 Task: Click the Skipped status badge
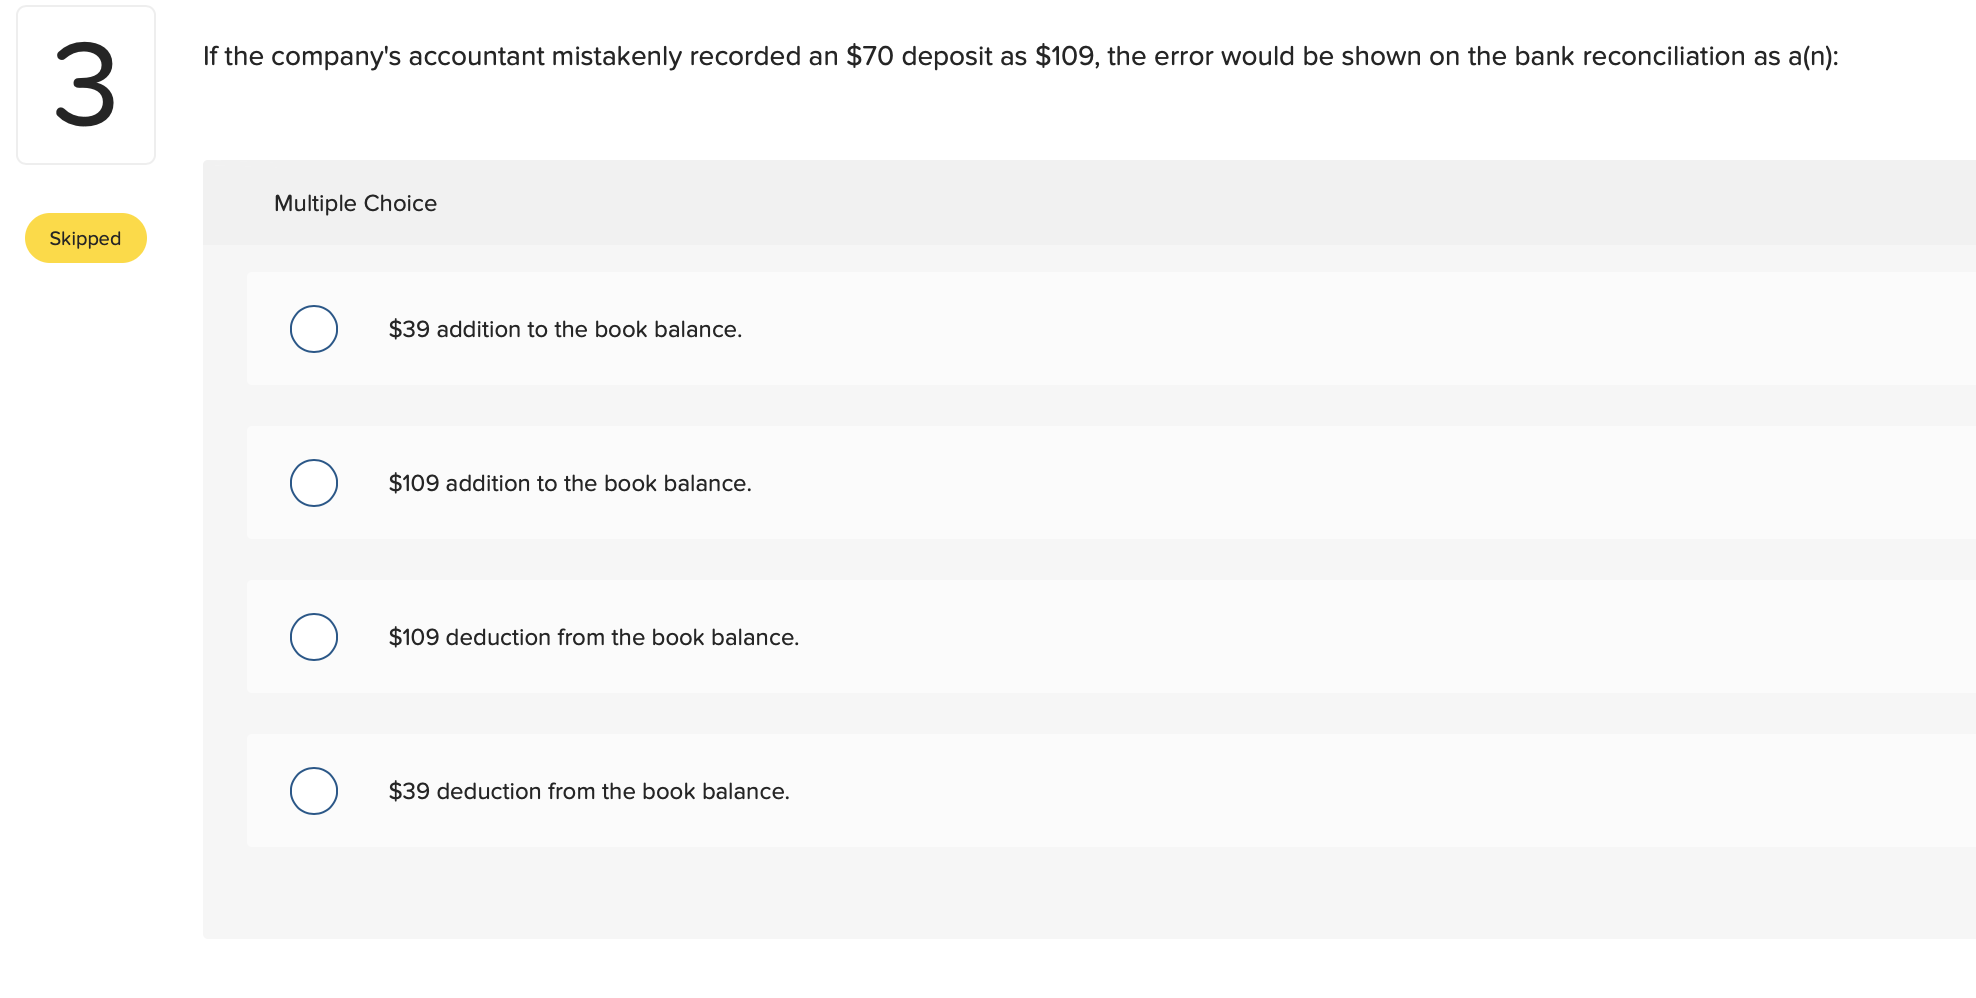click(x=85, y=238)
